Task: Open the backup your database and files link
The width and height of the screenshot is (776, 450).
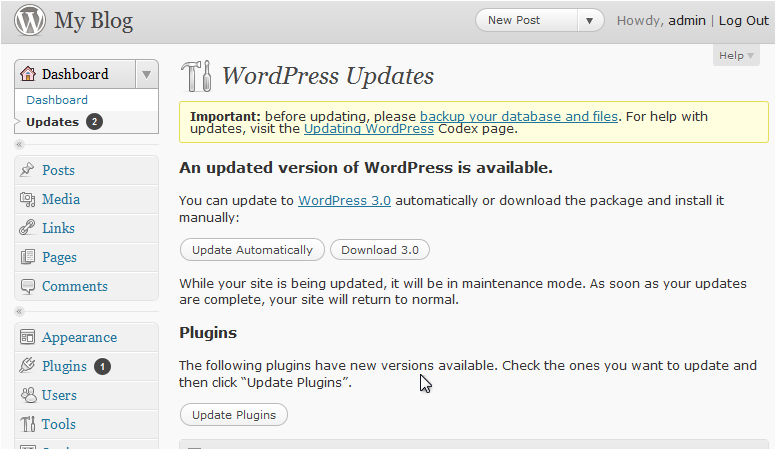Action: coord(519,117)
